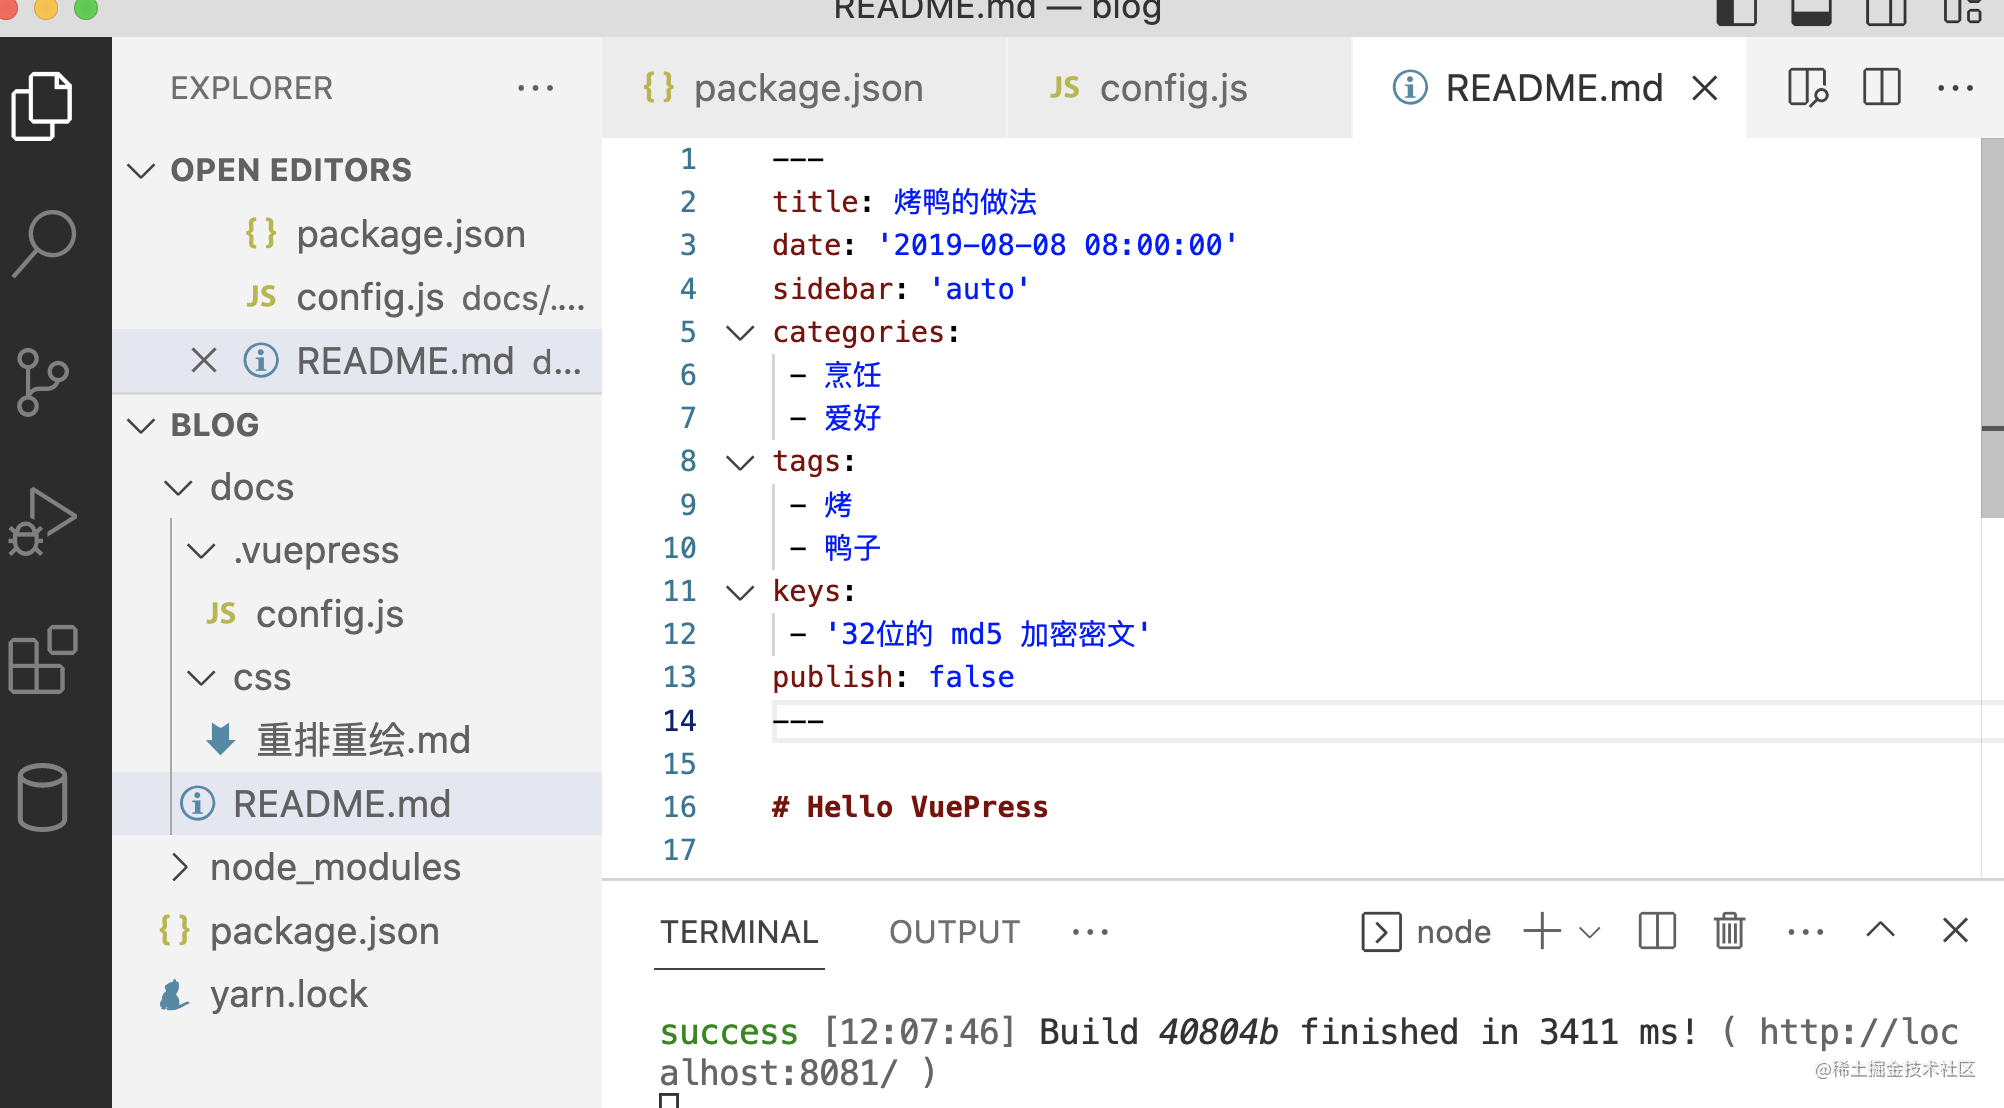Collapse the .vuepress folder
Screen dimensions: 2004x1108
point(202,551)
